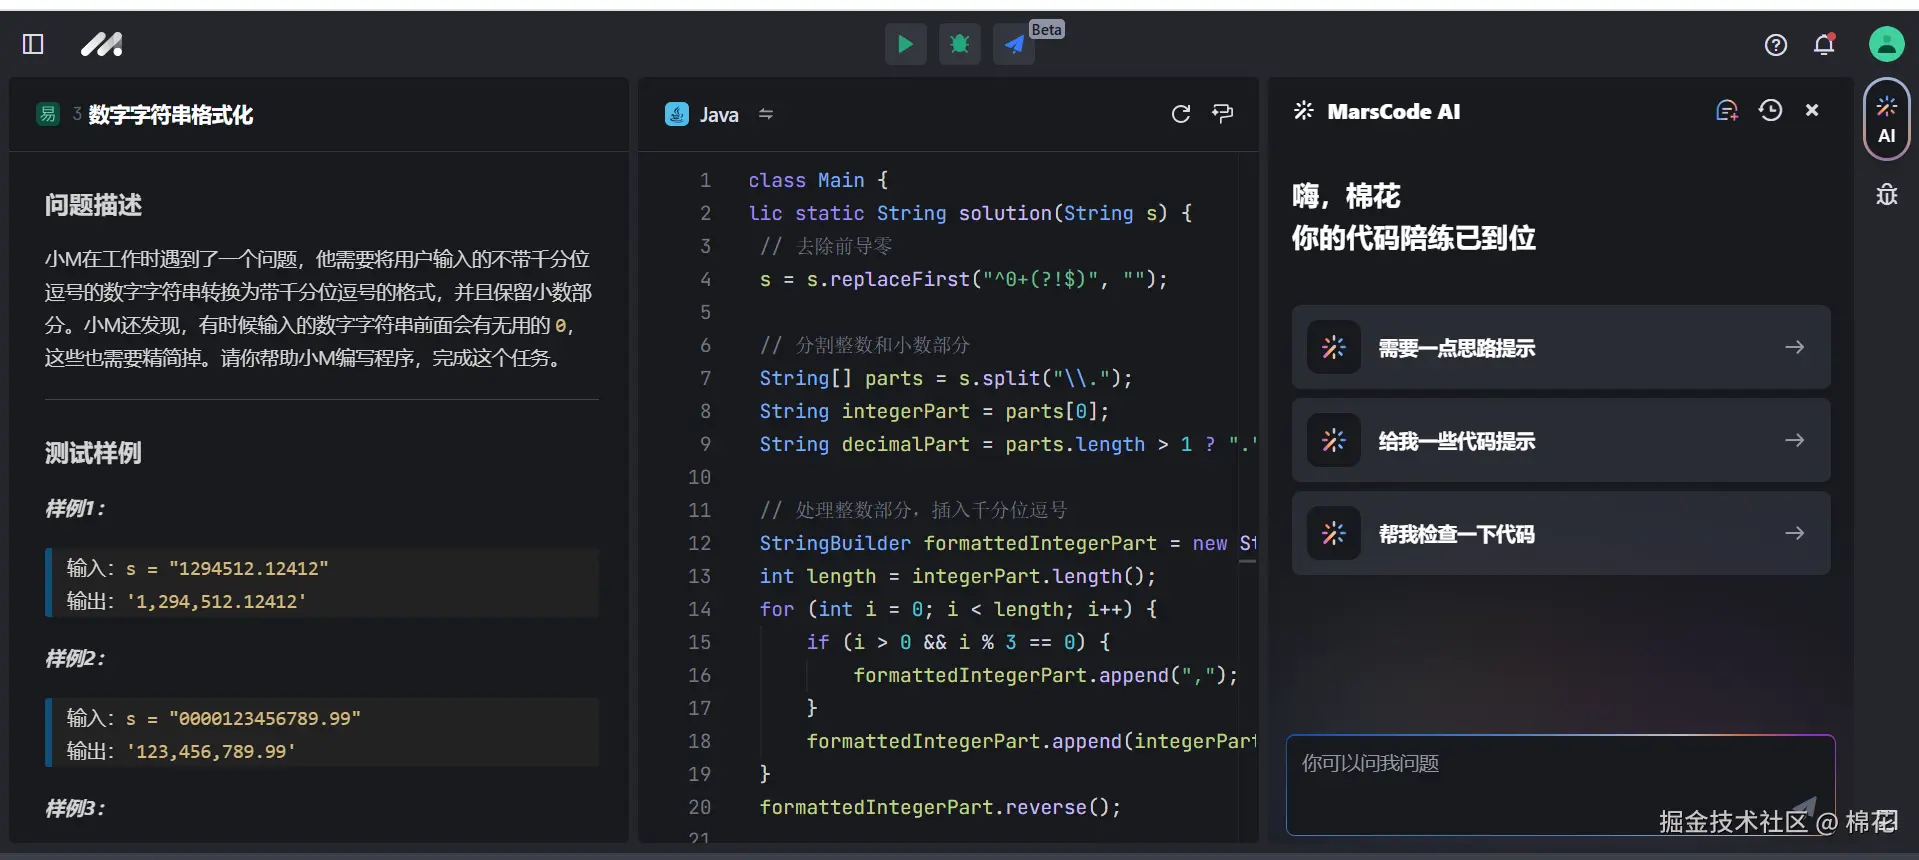Select '需要一点思路提示' suggestion

pos(1561,347)
